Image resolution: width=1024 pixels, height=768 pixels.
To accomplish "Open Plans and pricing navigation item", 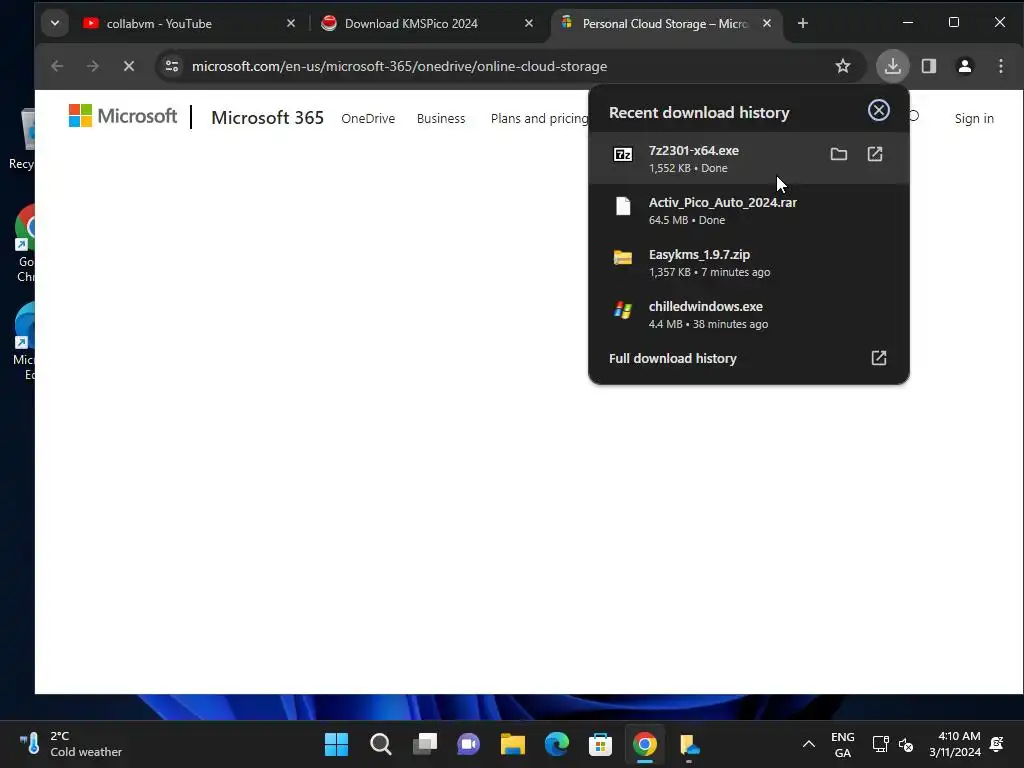I will point(539,118).
